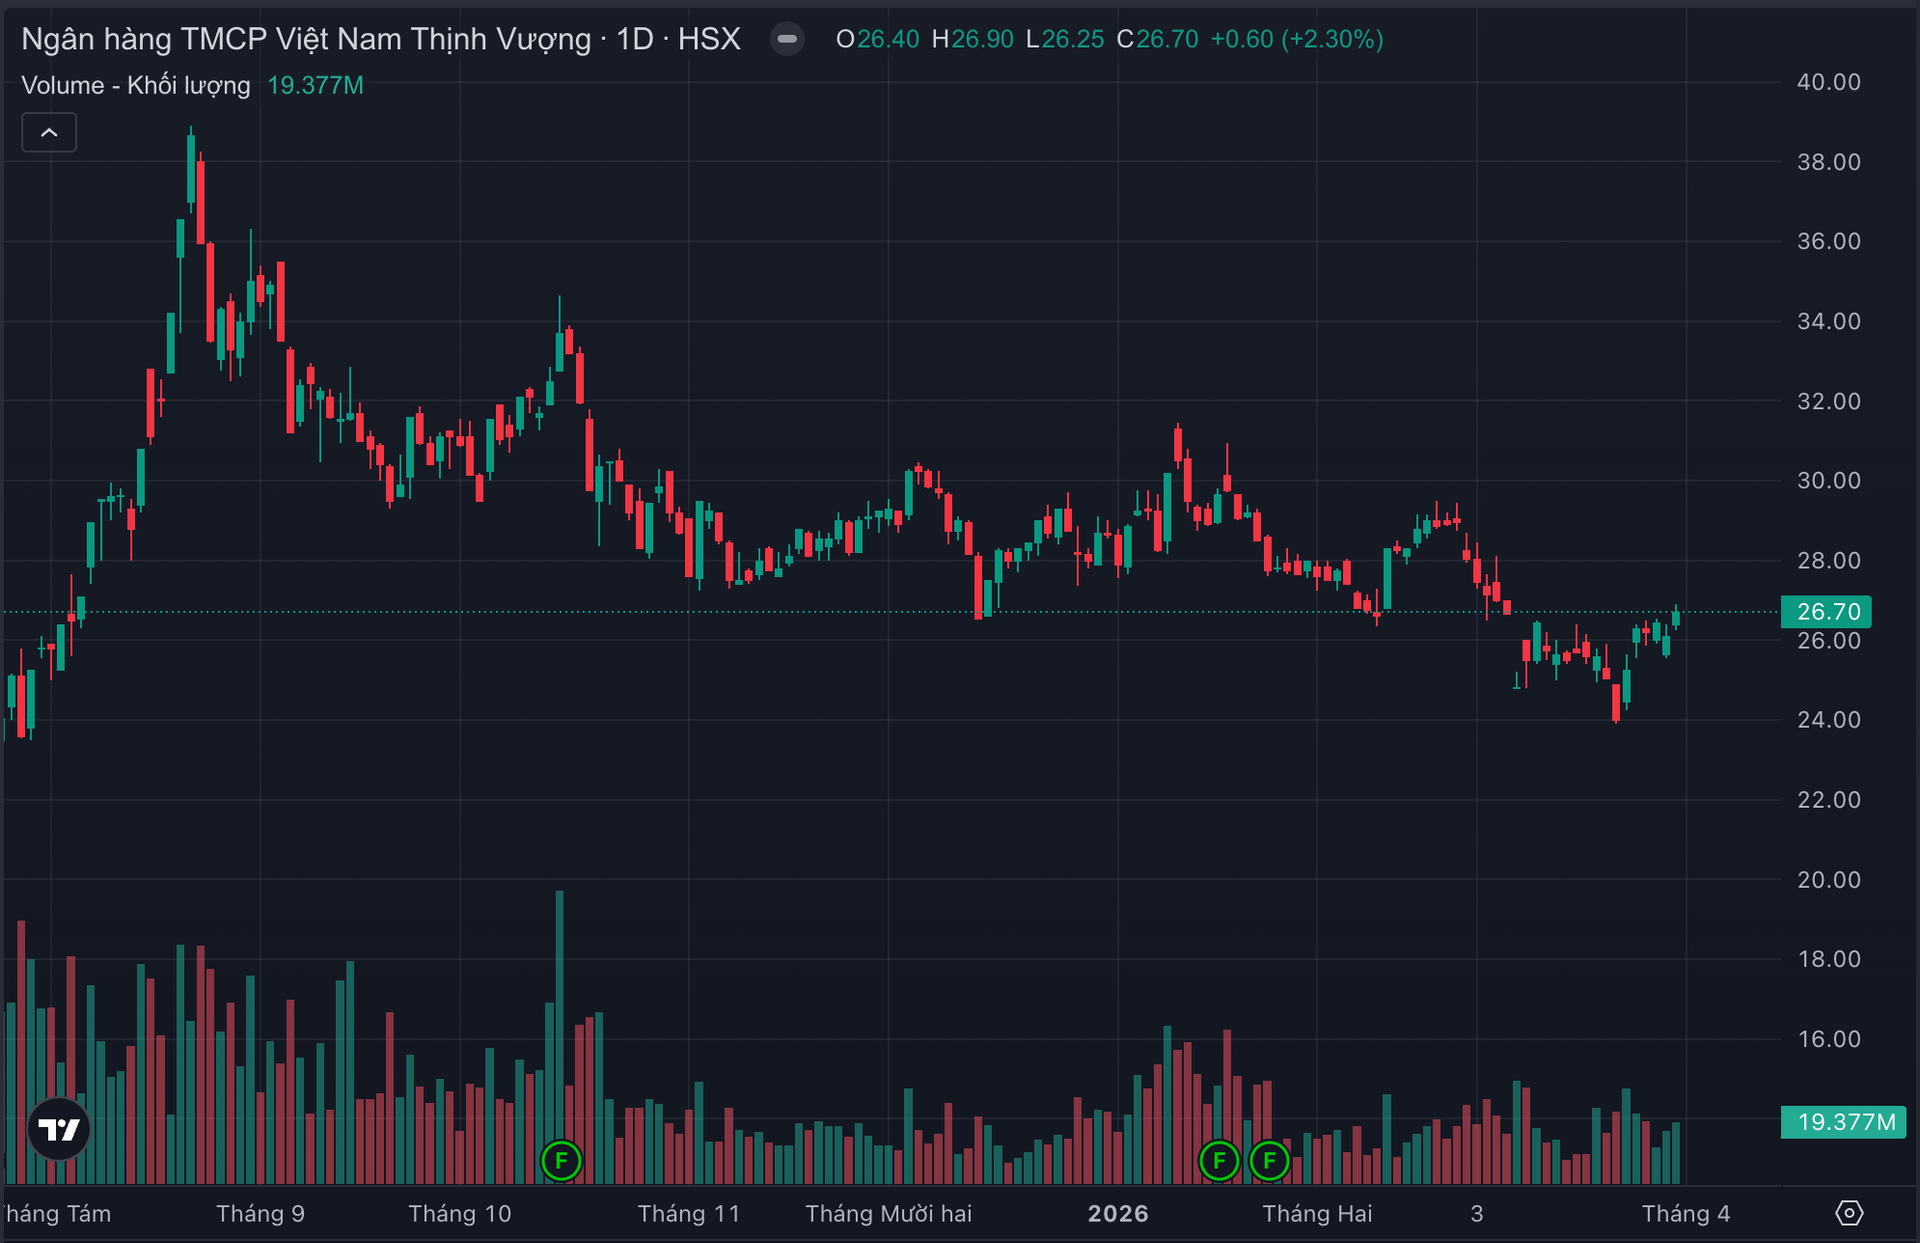Click the Ngân hàng TMCP Việt Nam Thịnh Vượng title
This screenshot has height=1243, width=1920.
306,39
